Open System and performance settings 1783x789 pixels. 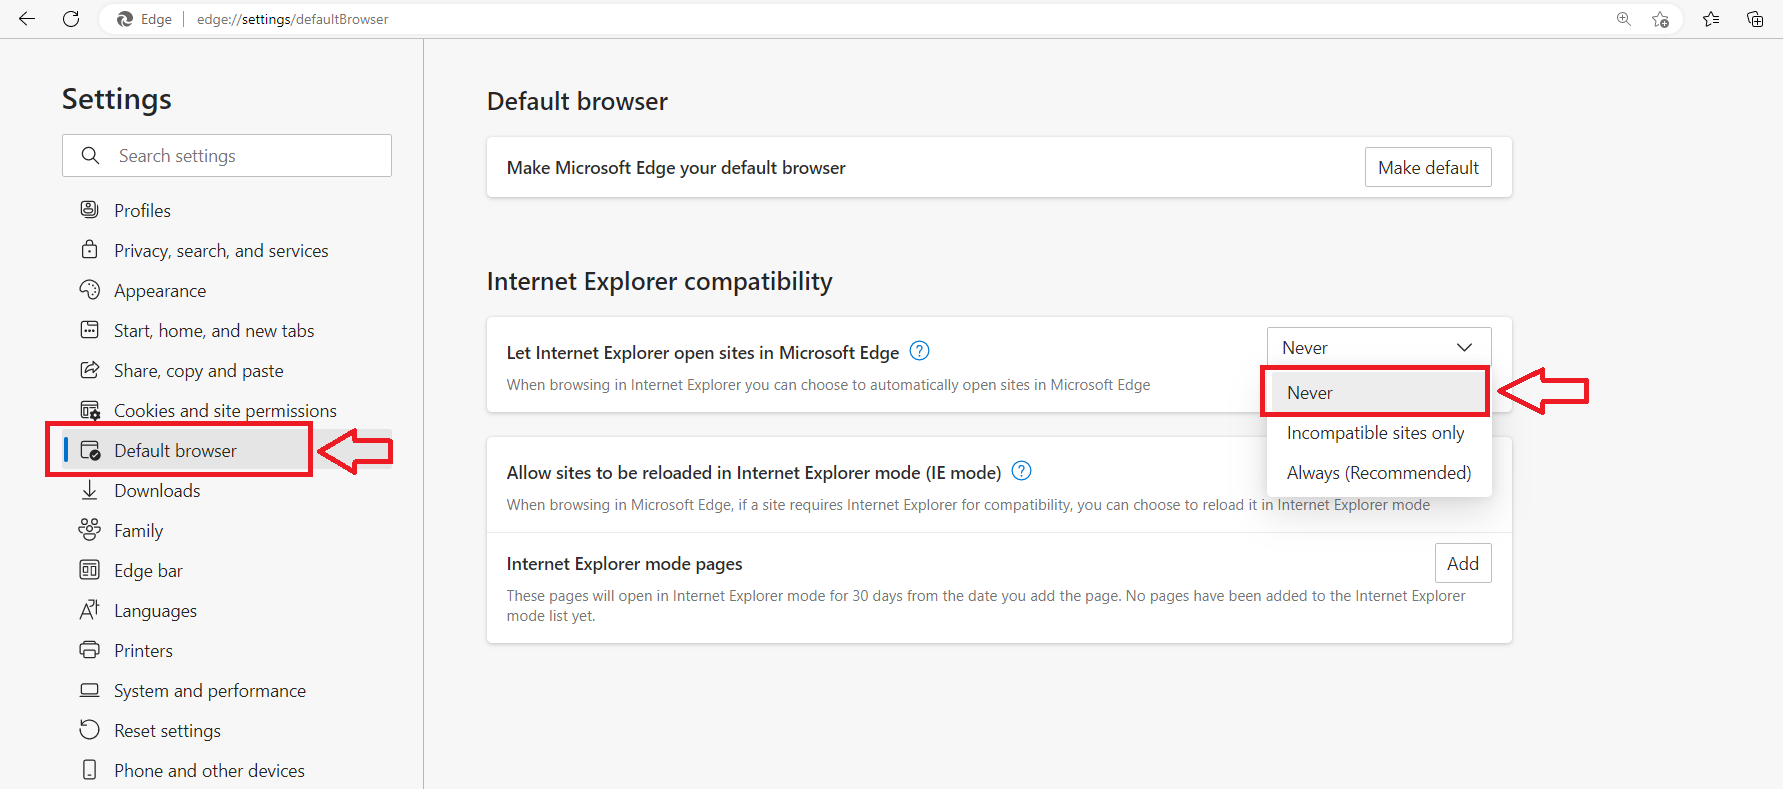point(209,691)
